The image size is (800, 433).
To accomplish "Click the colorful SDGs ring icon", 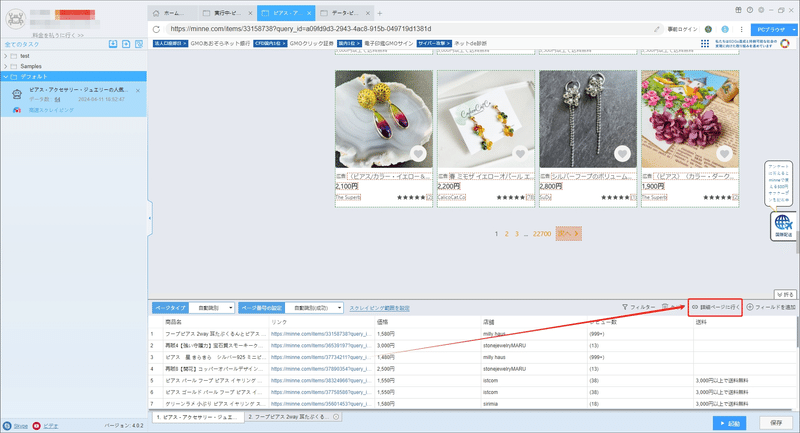I will [785, 43].
